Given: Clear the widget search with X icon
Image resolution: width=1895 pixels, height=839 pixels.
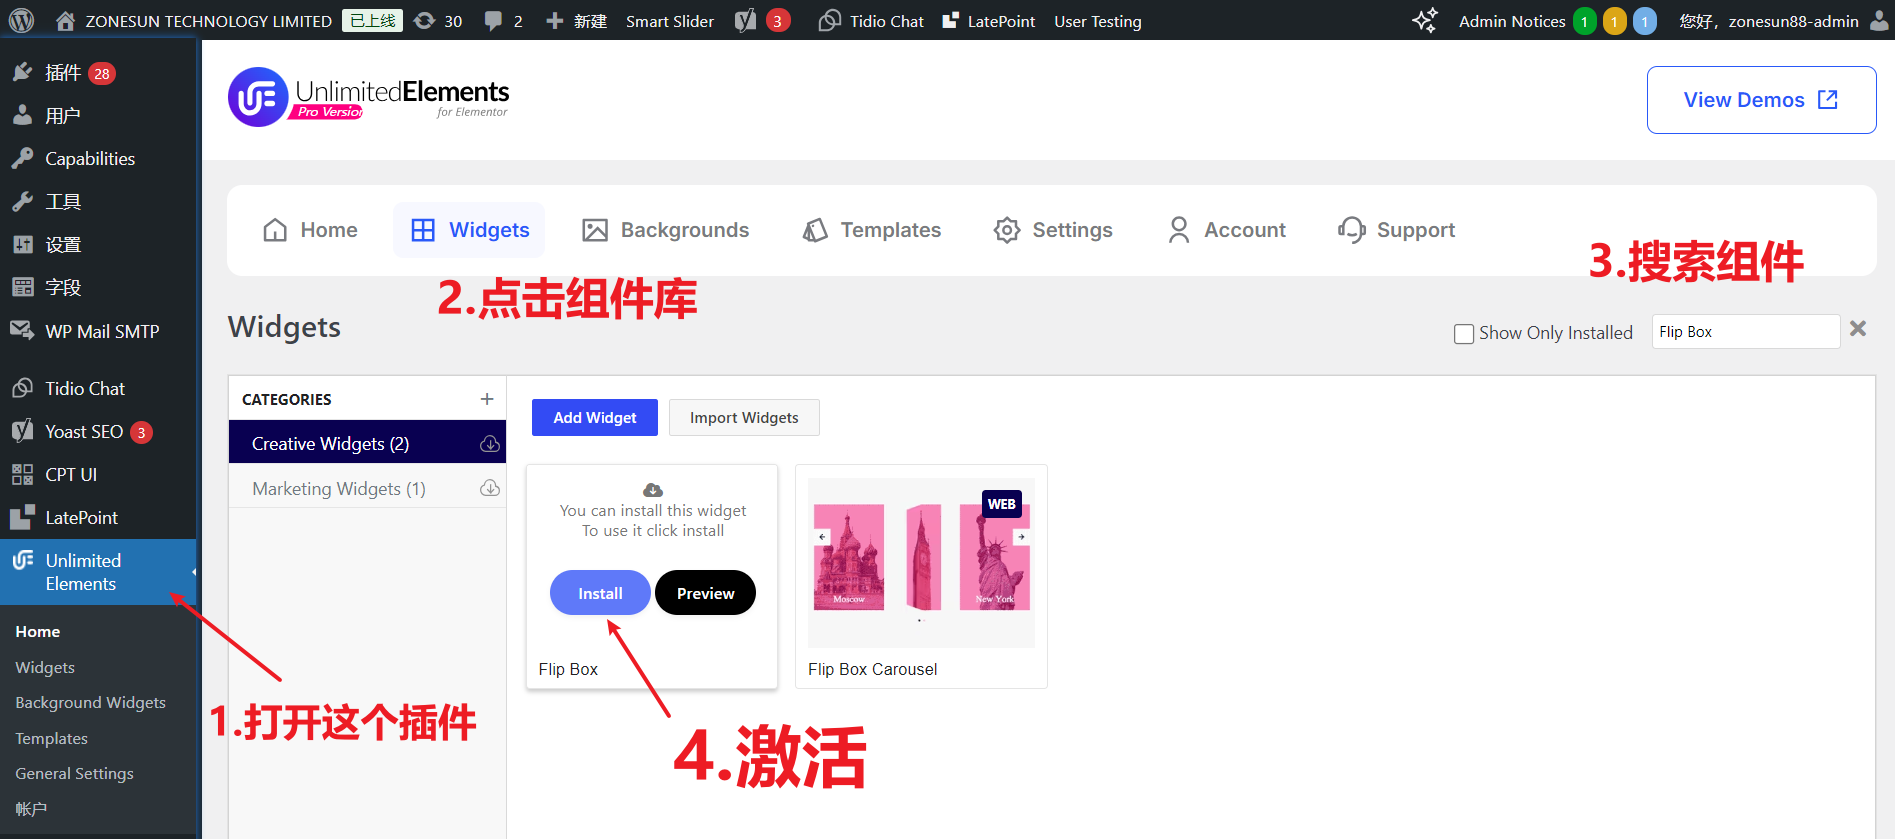Looking at the screenshot, I should point(1858,329).
